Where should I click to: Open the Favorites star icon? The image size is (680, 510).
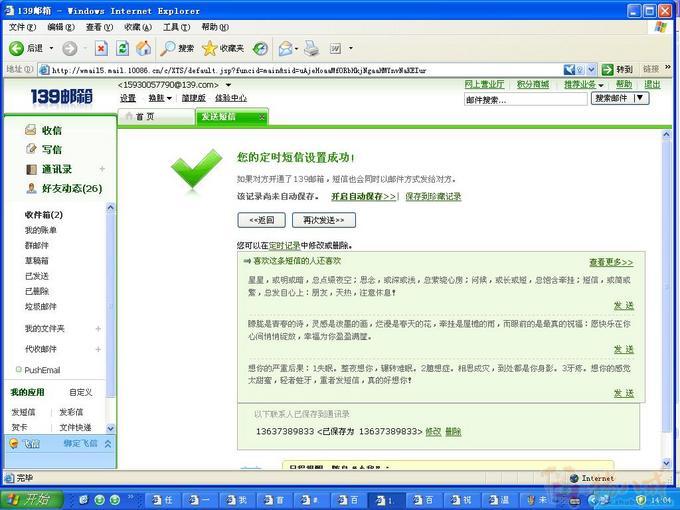tap(209, 48)
